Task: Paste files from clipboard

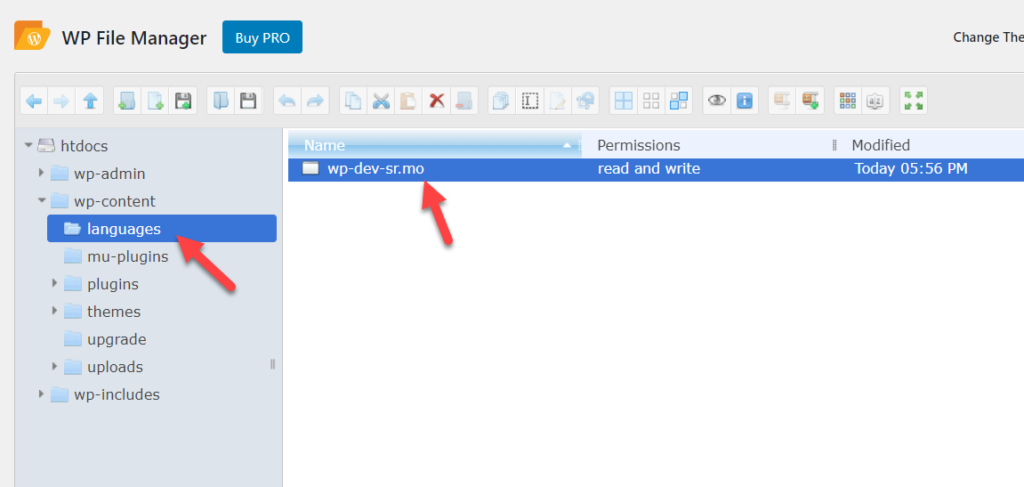Action: (x=409, y=101)
